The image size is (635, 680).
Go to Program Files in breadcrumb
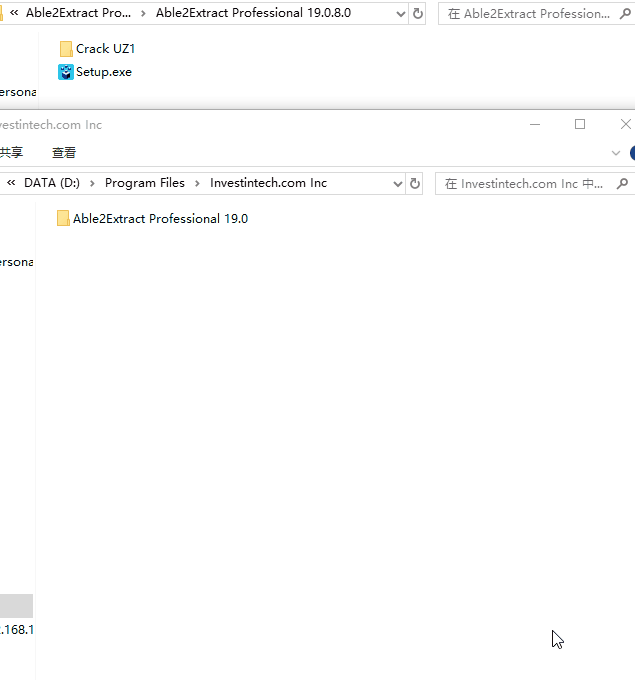(144, 184)
